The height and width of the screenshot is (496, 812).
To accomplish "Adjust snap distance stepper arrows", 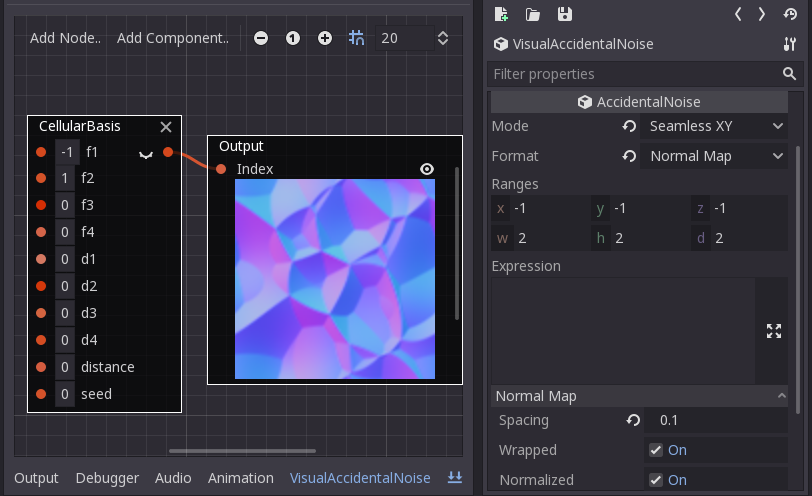I will tap(443, 38).
